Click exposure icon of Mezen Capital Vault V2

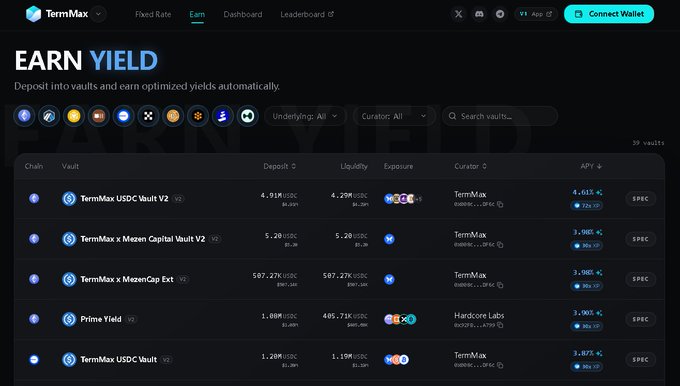point(389,239)
